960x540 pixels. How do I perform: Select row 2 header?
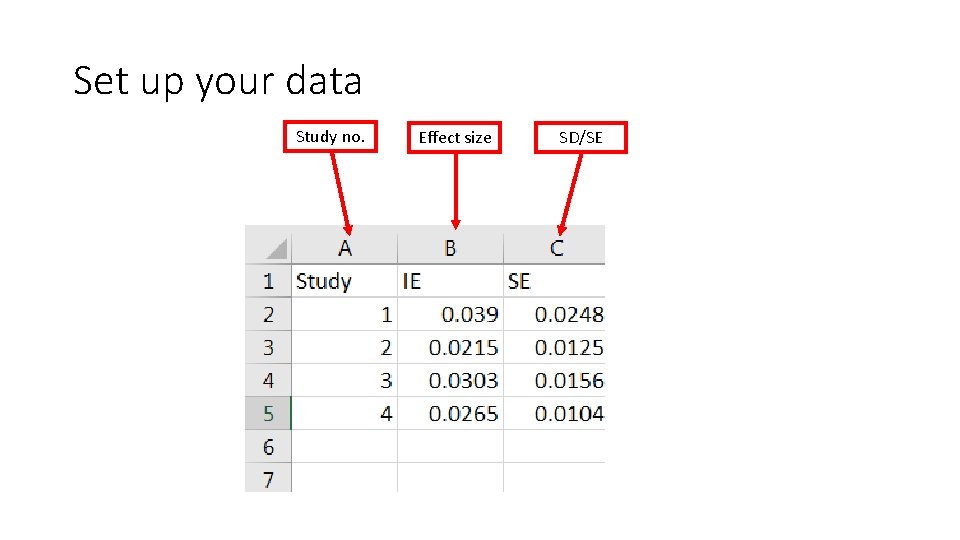[268, 314]
